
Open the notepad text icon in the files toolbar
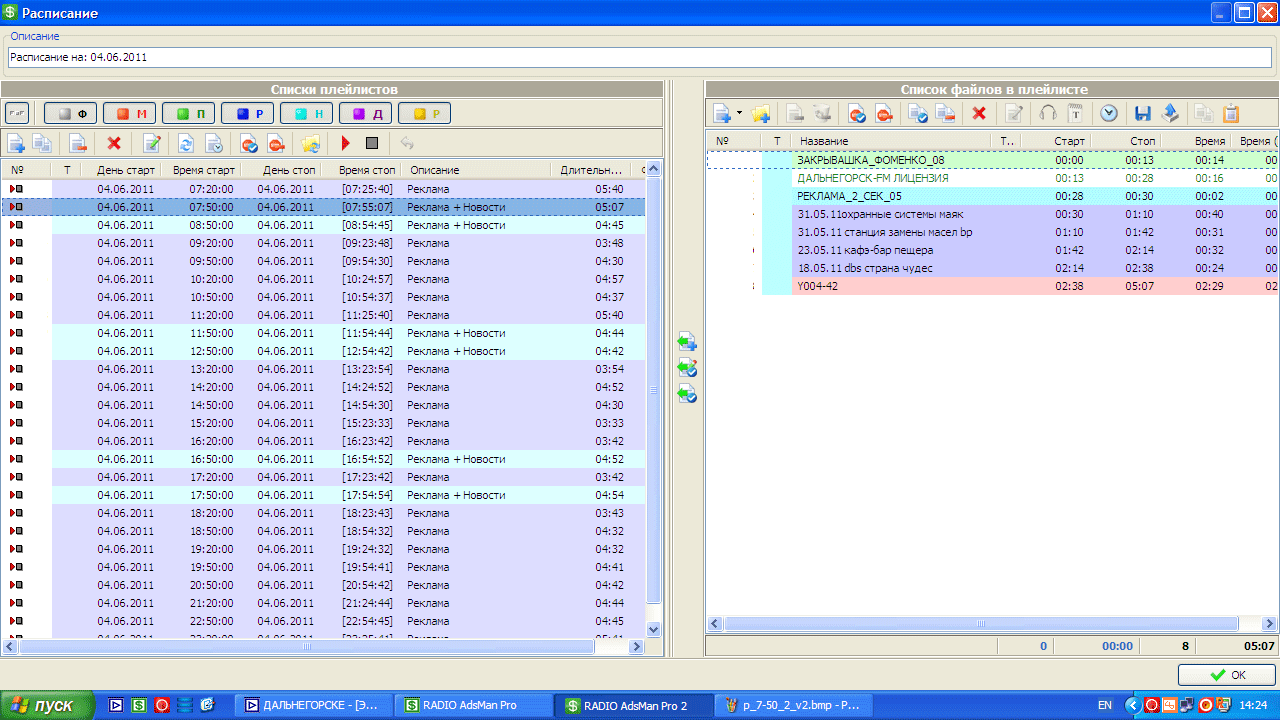pyautogui.click(x=1075, y=113)
